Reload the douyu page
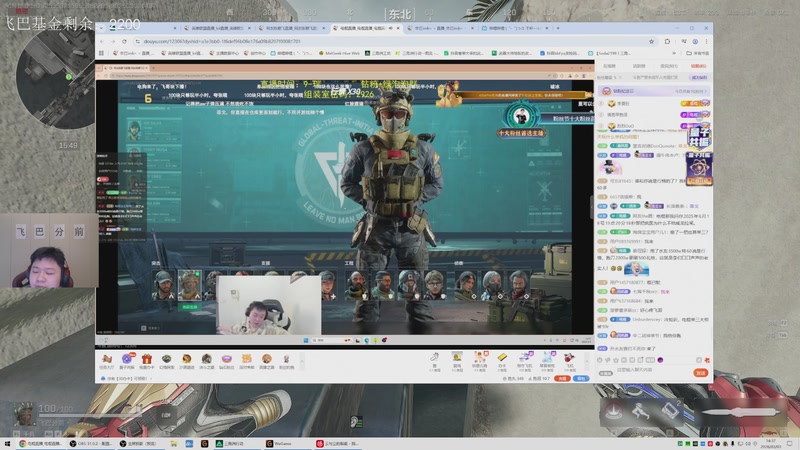Screen dimensions: 800x450 pyautogui.click(x=124, y=41)
